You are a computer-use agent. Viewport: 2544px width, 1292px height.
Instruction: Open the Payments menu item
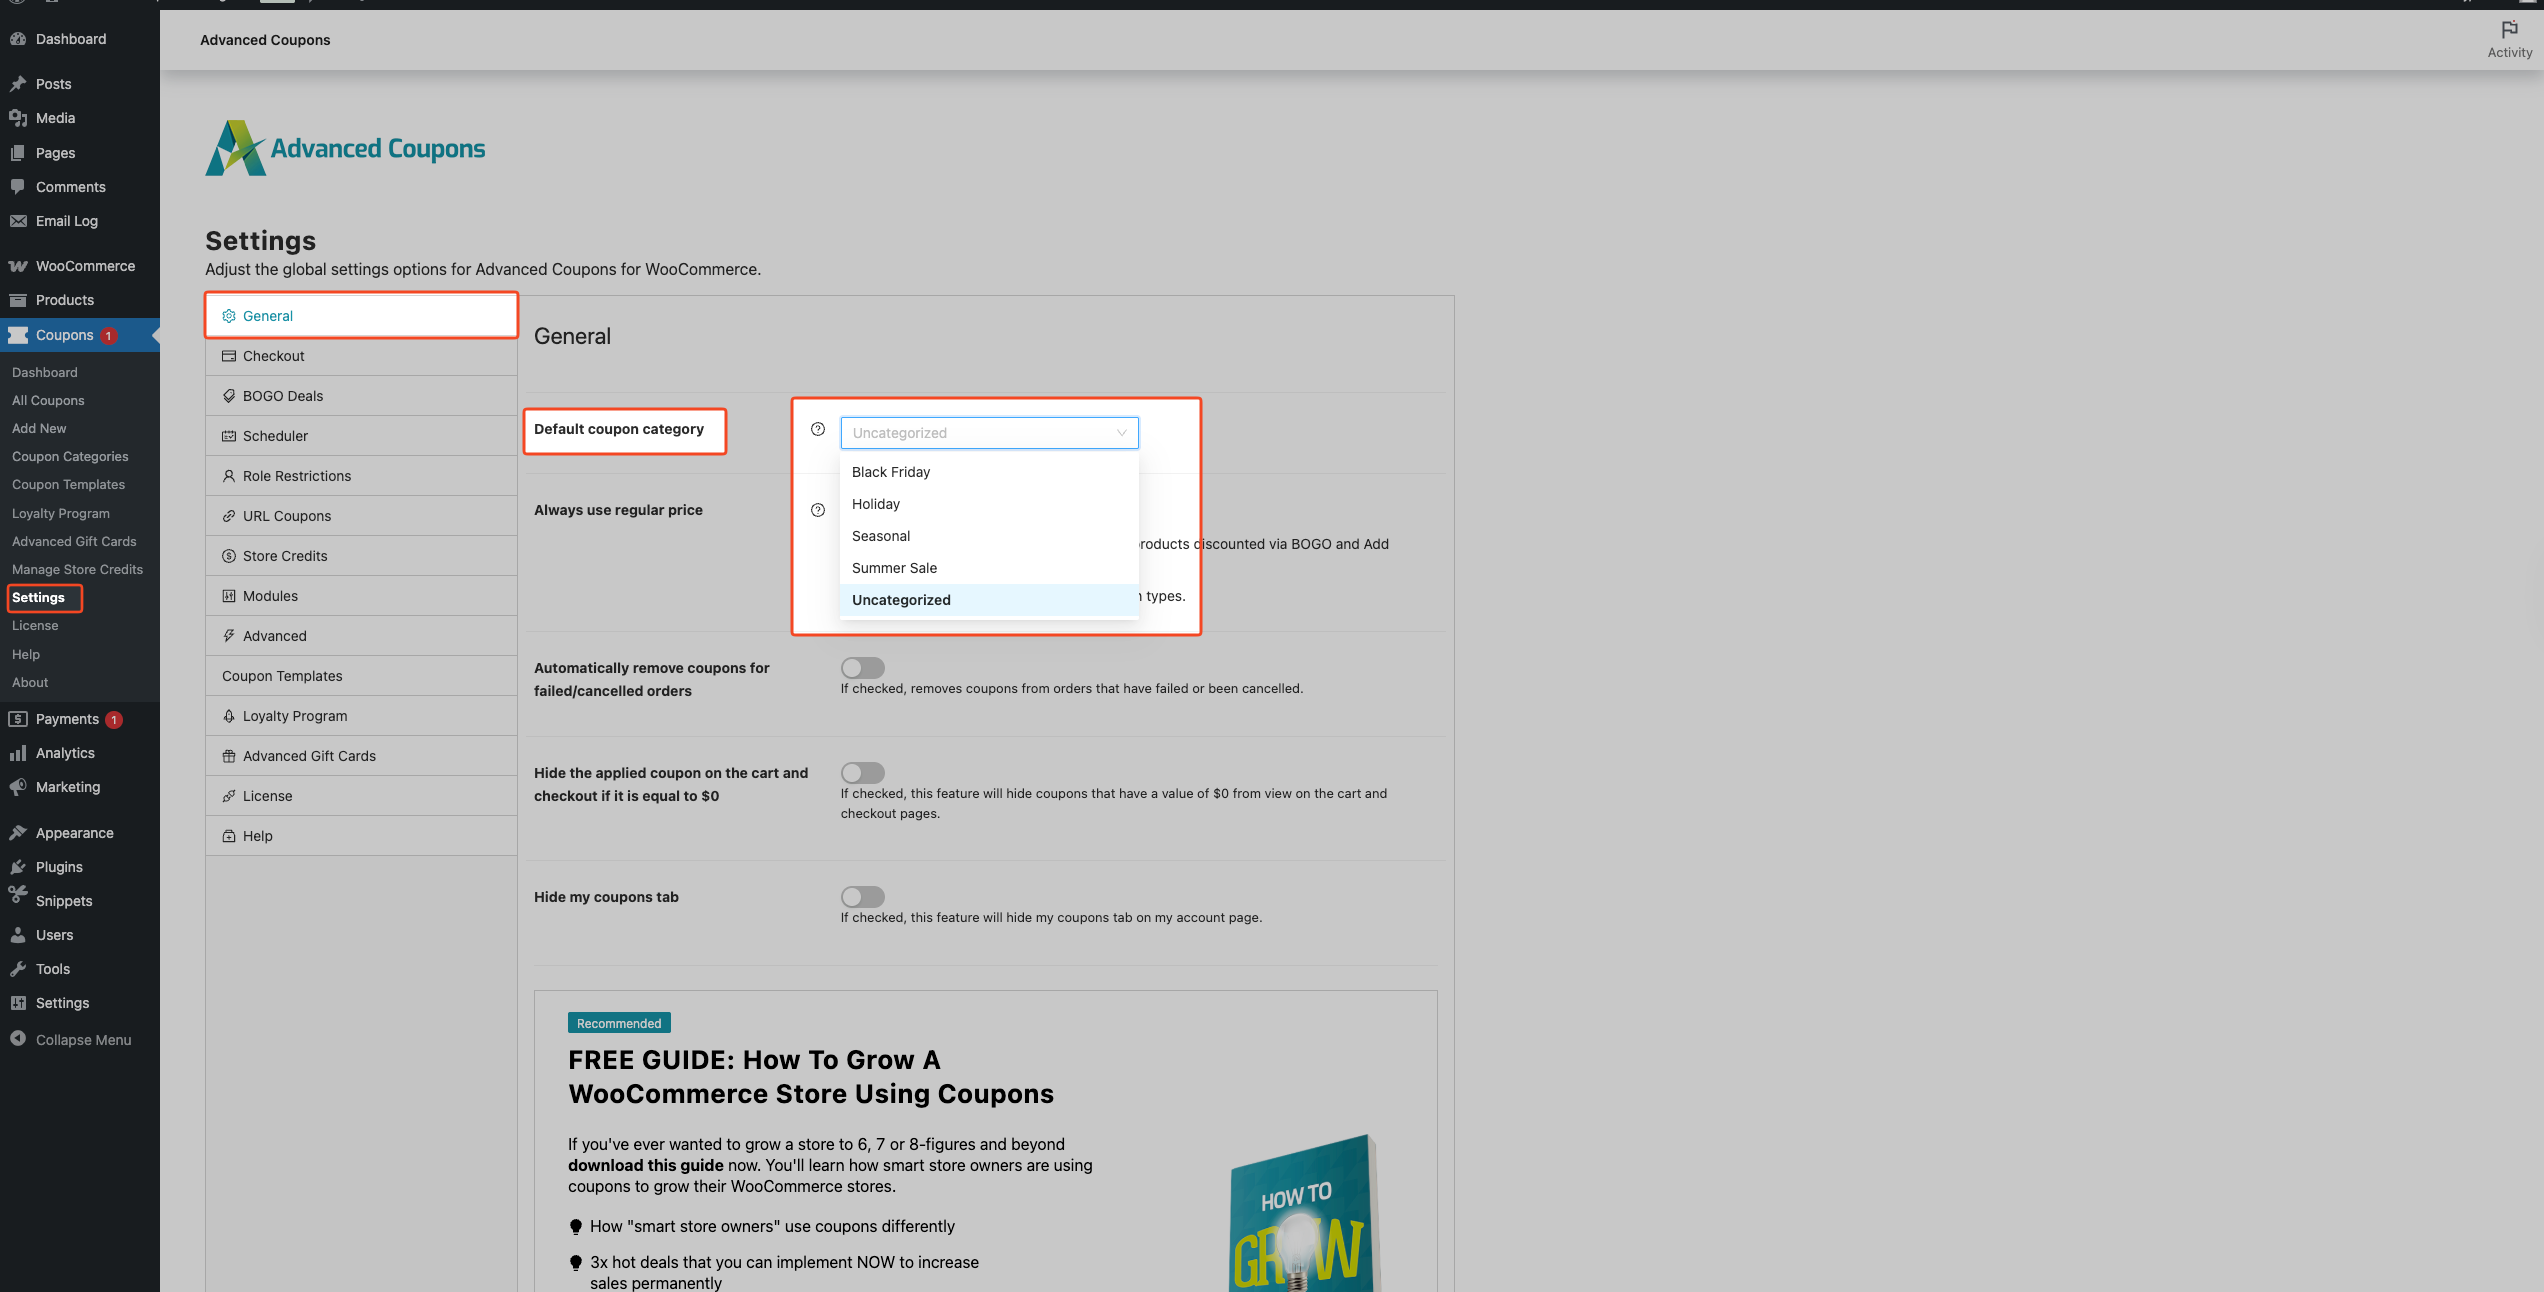pyautogui.click(x=67, y=719)
